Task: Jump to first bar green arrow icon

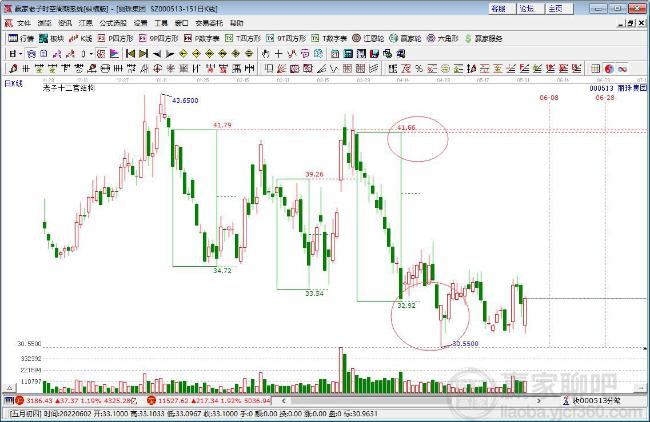Action: pyautogui.click(x=131, y=54)
